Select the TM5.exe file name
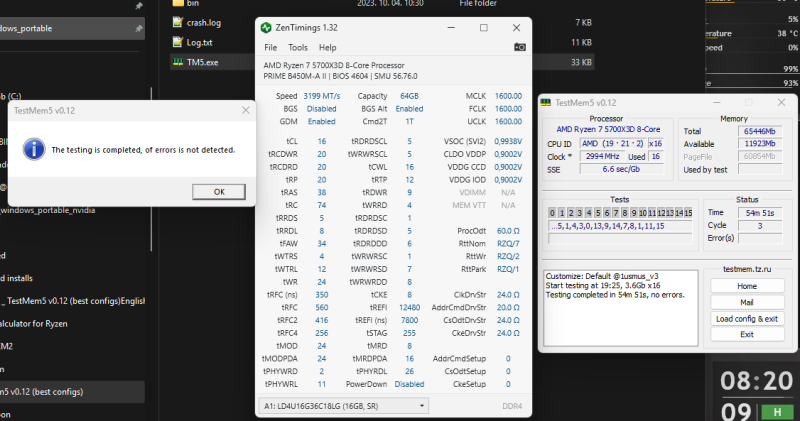This screenshot has height=421, width=800. (203, 63)
